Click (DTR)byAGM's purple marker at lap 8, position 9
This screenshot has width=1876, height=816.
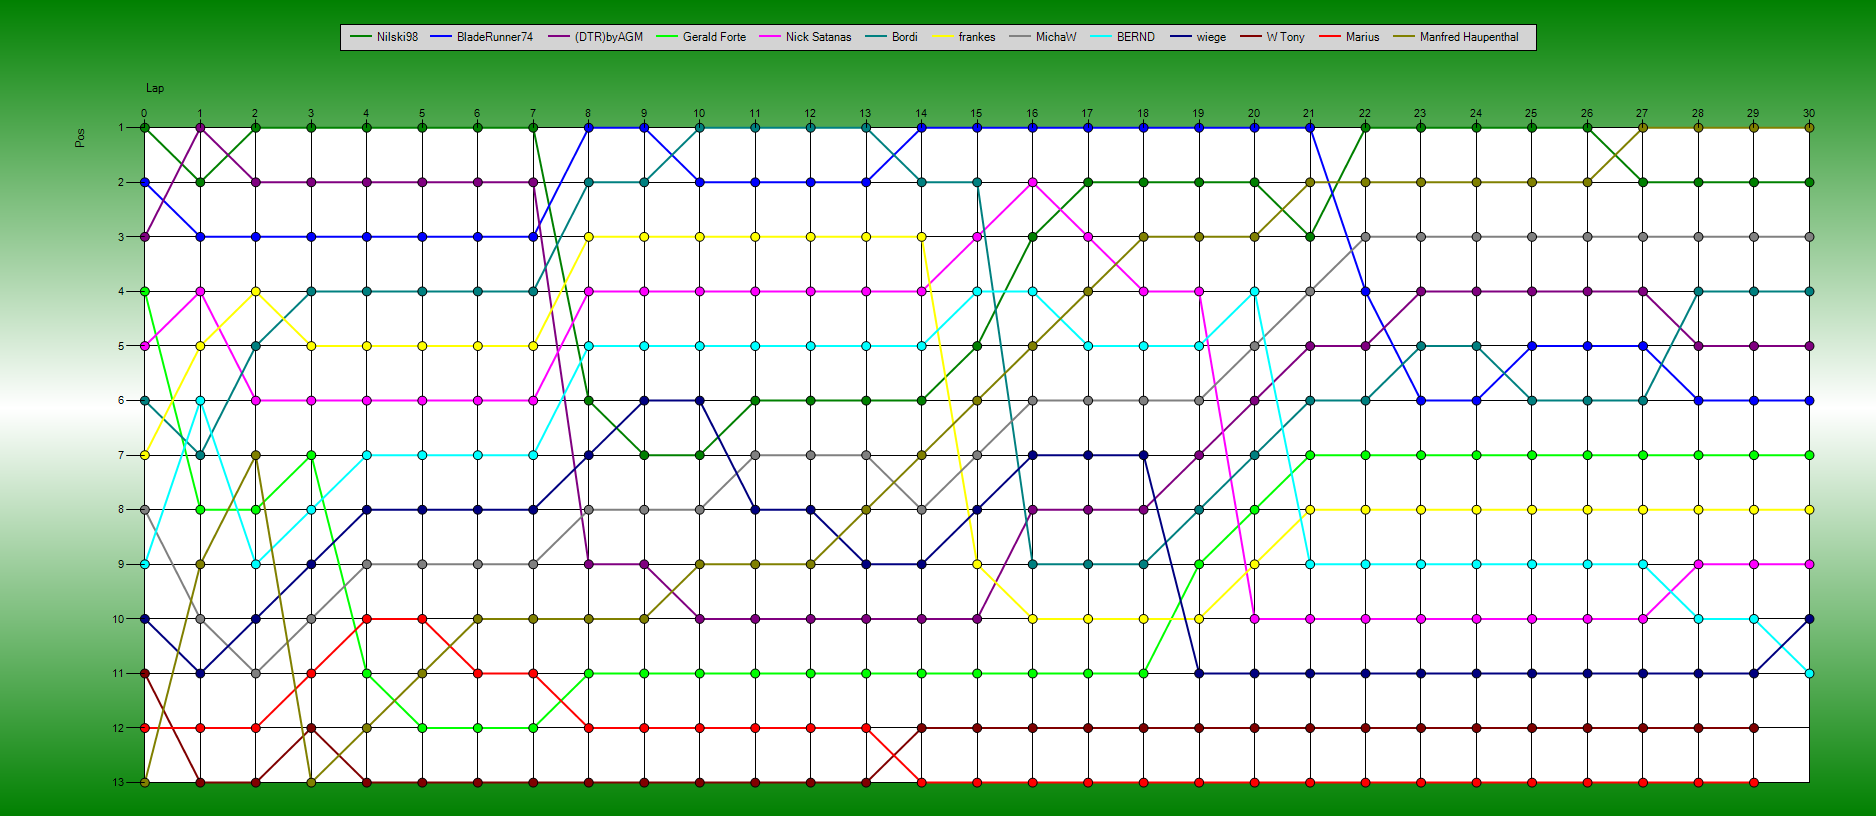coord(588,564)
